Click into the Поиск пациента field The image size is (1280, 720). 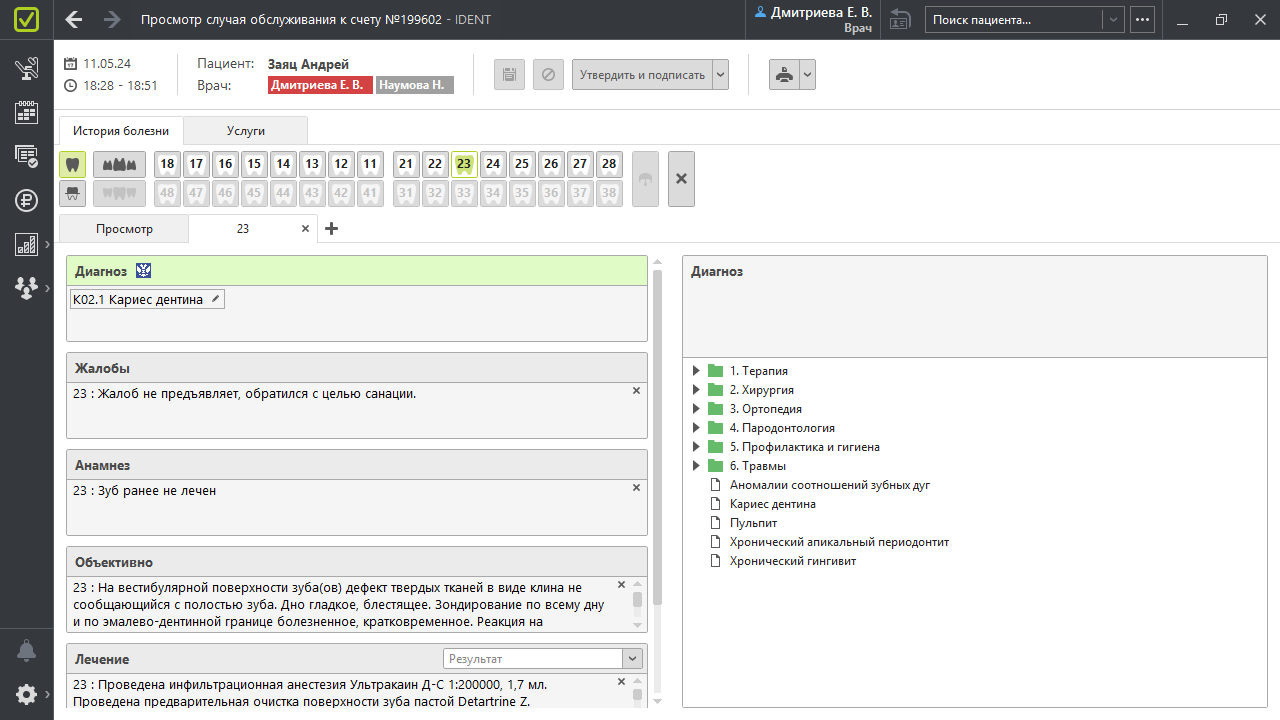click(x=1014, y=19)
